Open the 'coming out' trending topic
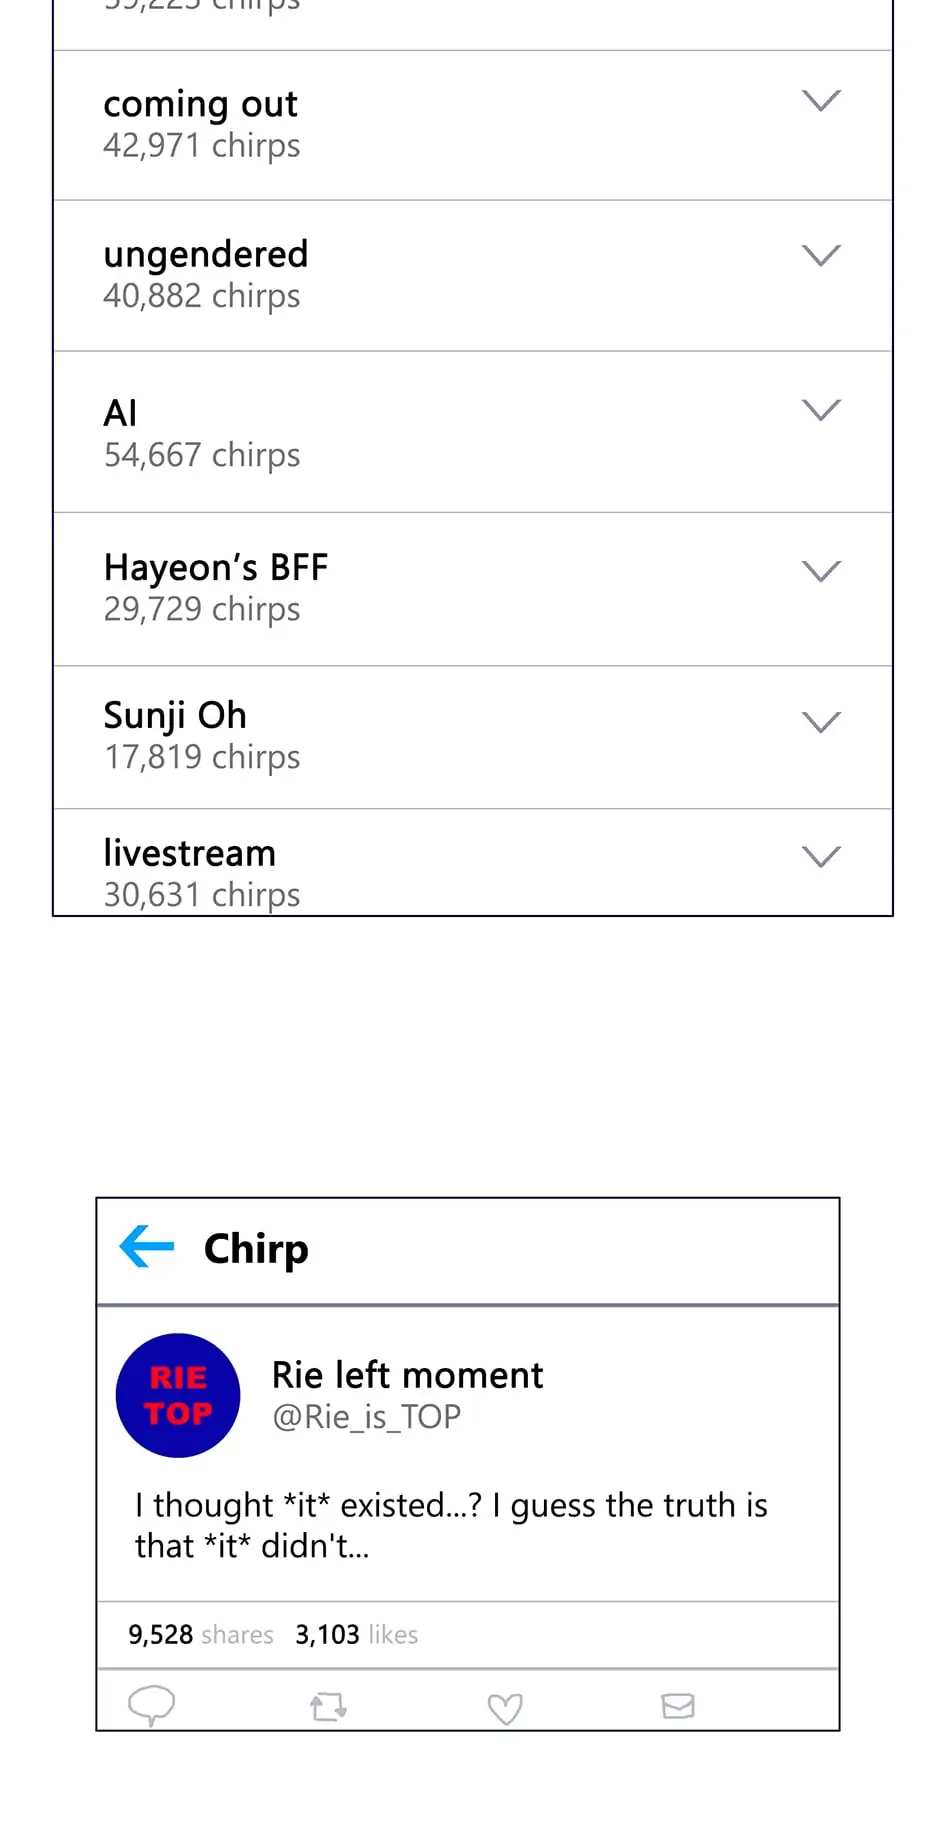 (201, 104)
